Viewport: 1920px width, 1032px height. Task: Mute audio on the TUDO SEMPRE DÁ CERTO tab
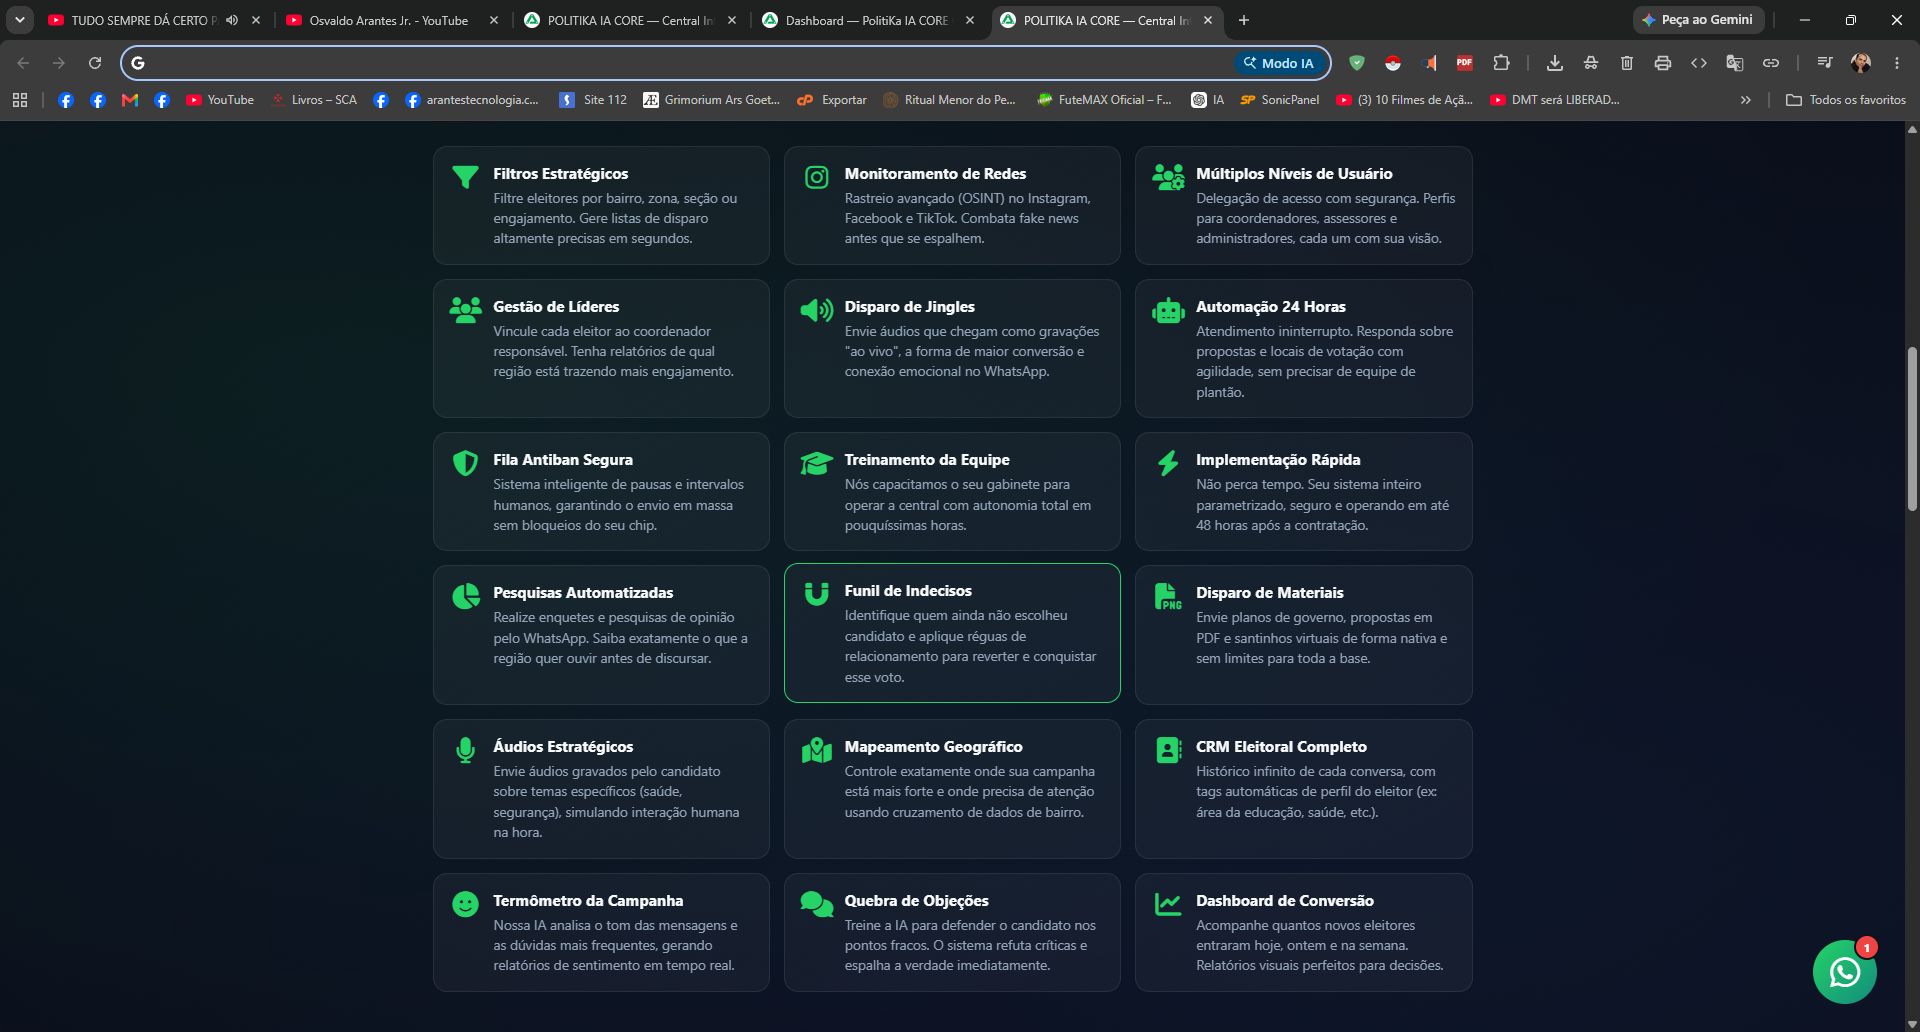(232, 20)
